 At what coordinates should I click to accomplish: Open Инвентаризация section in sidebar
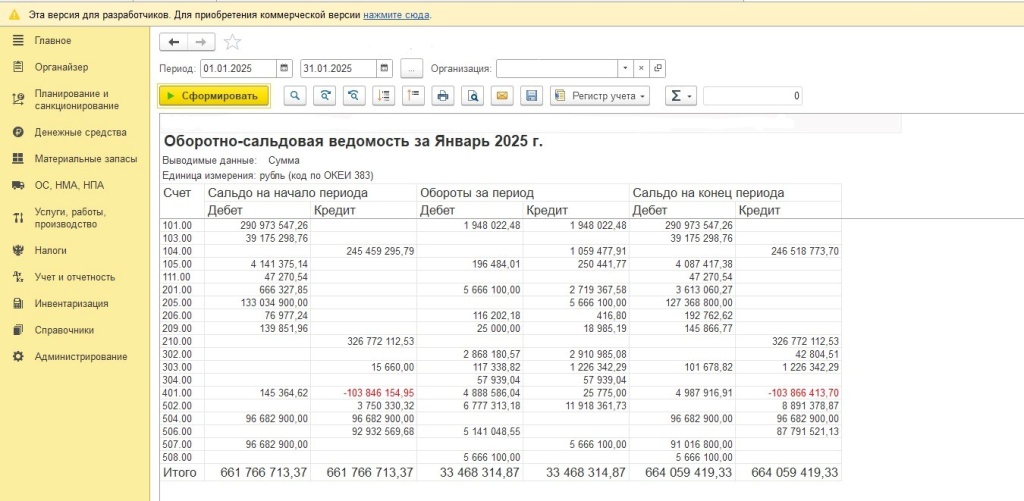pyautogui.click(x=72, y=304)
